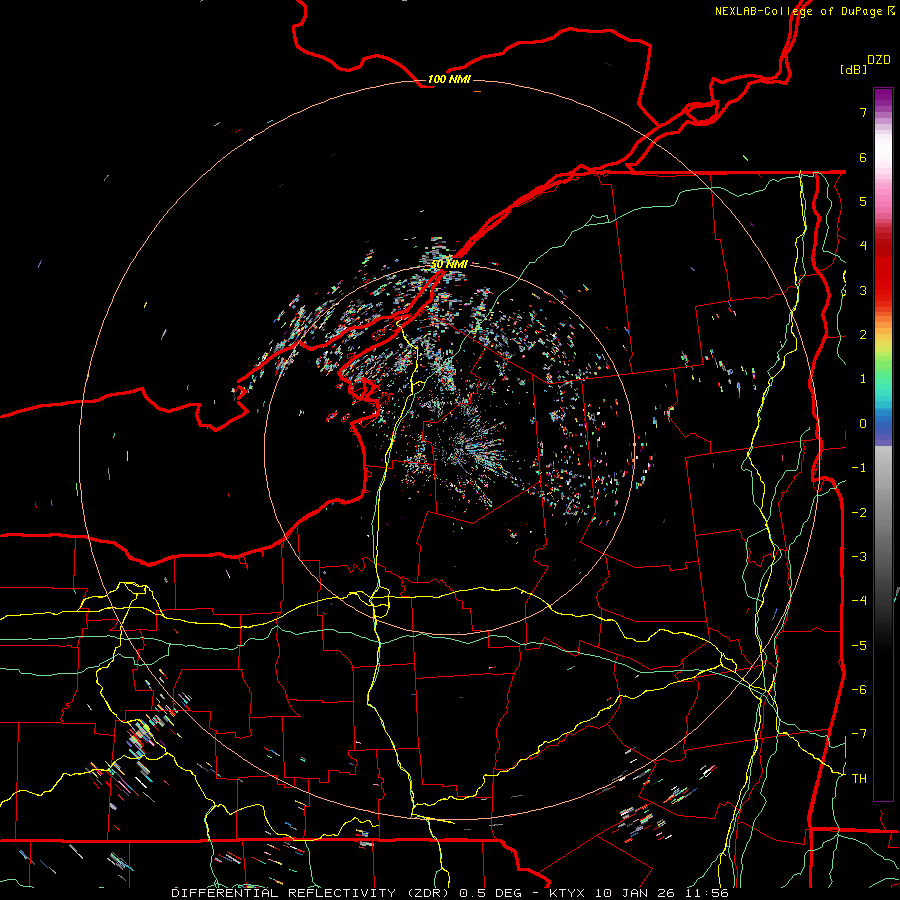The width and height of the screenshot is (900, 900).
Task: Click the 100 NMI range ring label
Action: click(x=449, y=79)
